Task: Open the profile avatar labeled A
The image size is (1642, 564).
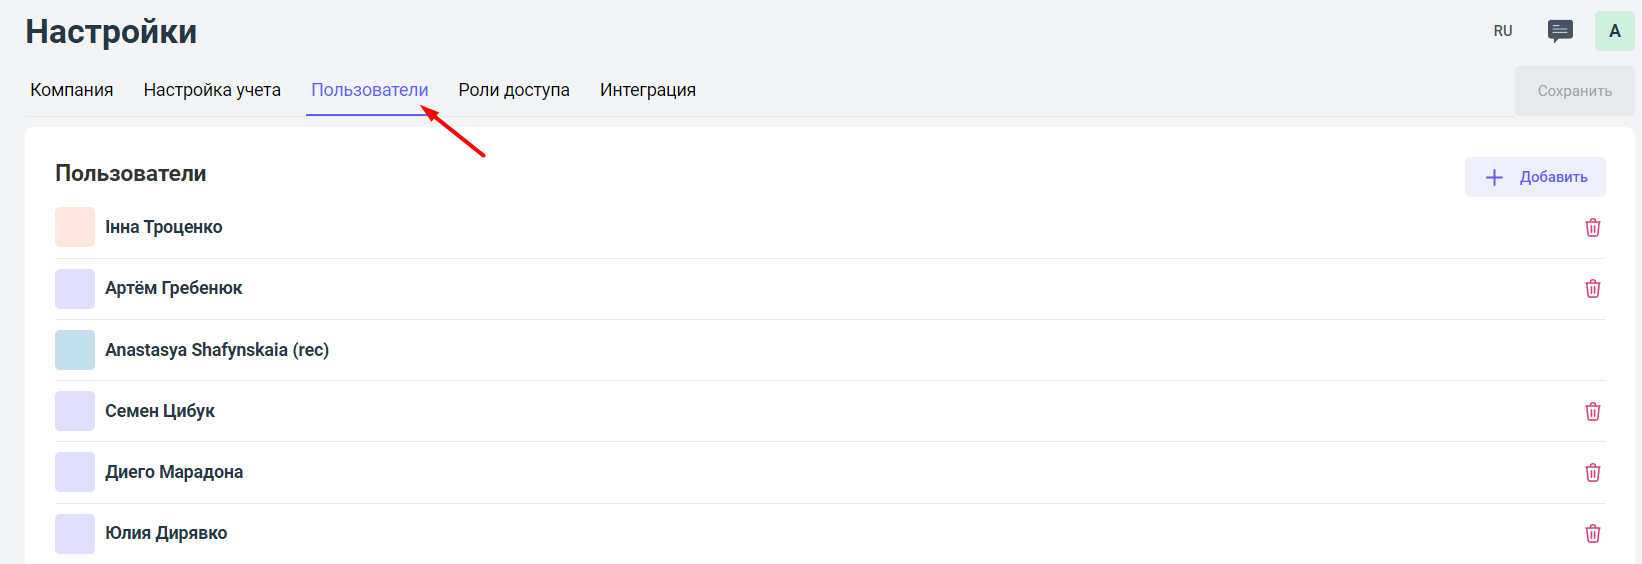Action: tap(1614, 31)
